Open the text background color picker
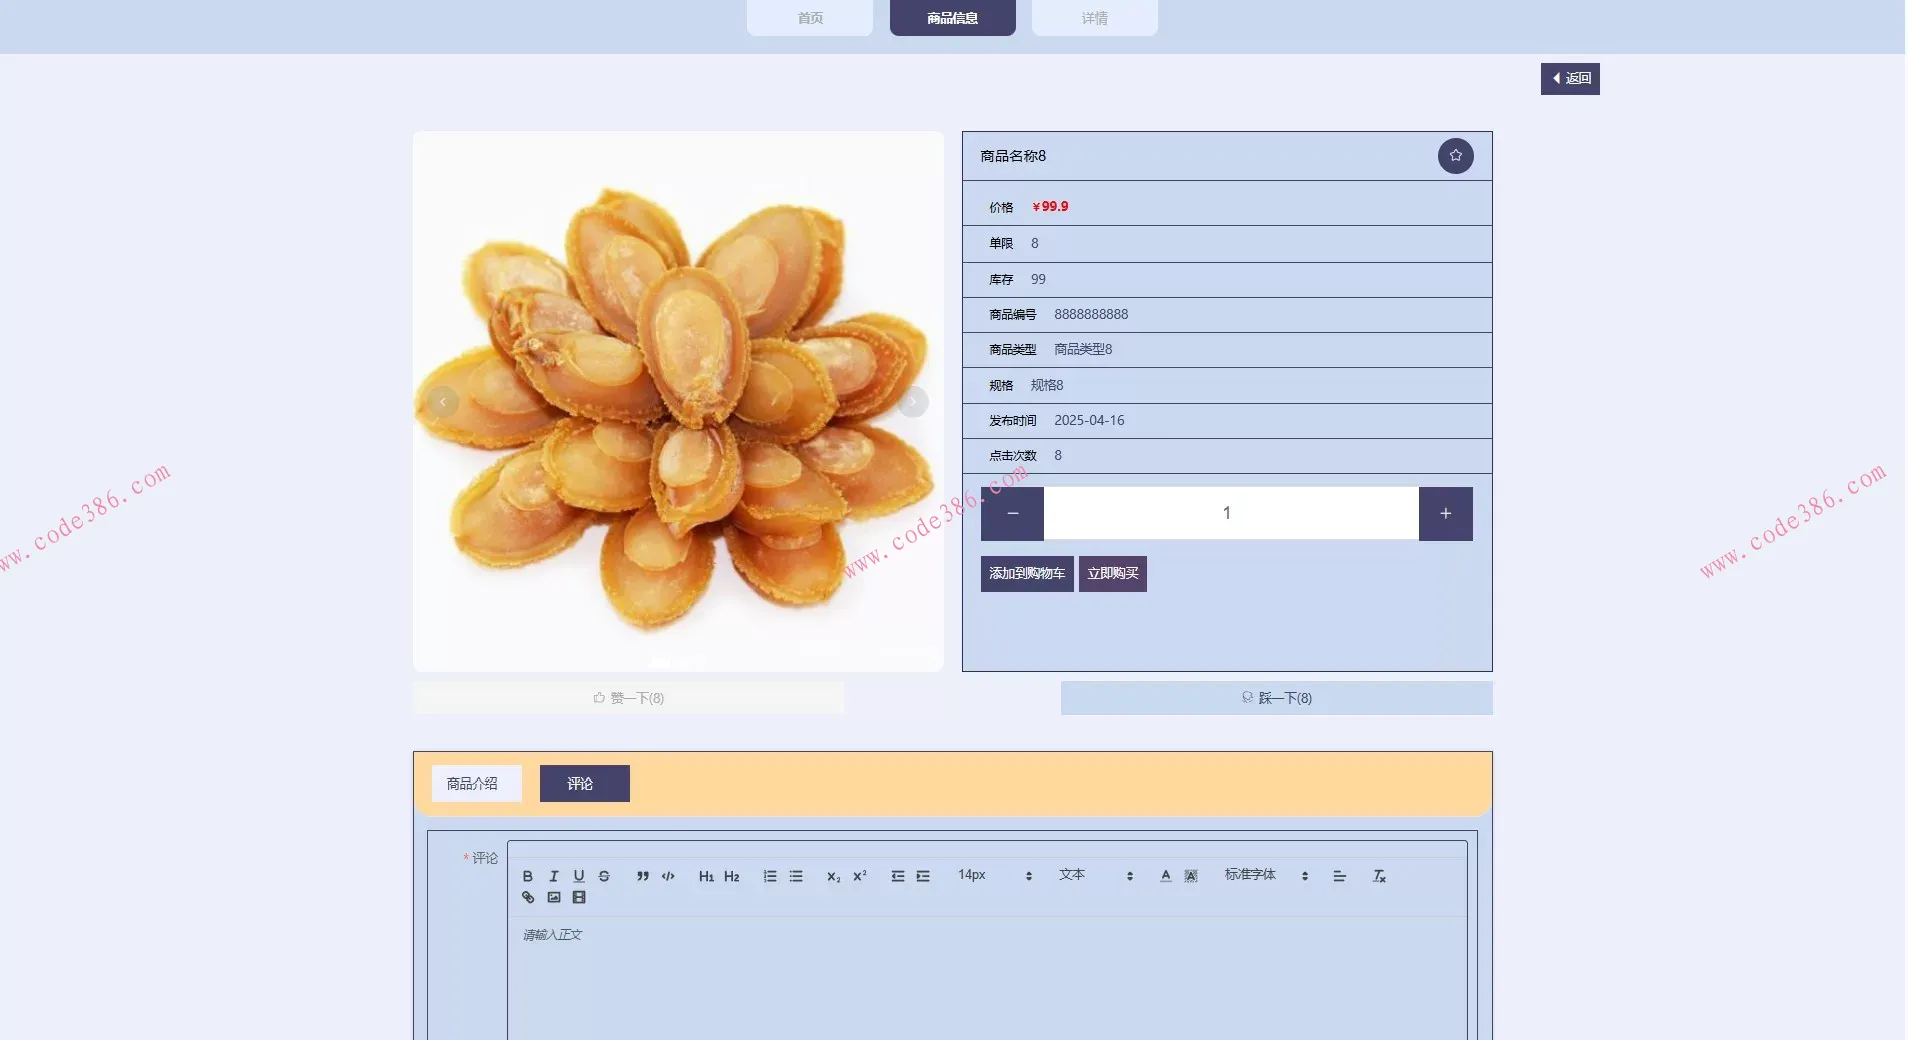Screen dimensions: 1908x1040 click(x=1191, y=876)
